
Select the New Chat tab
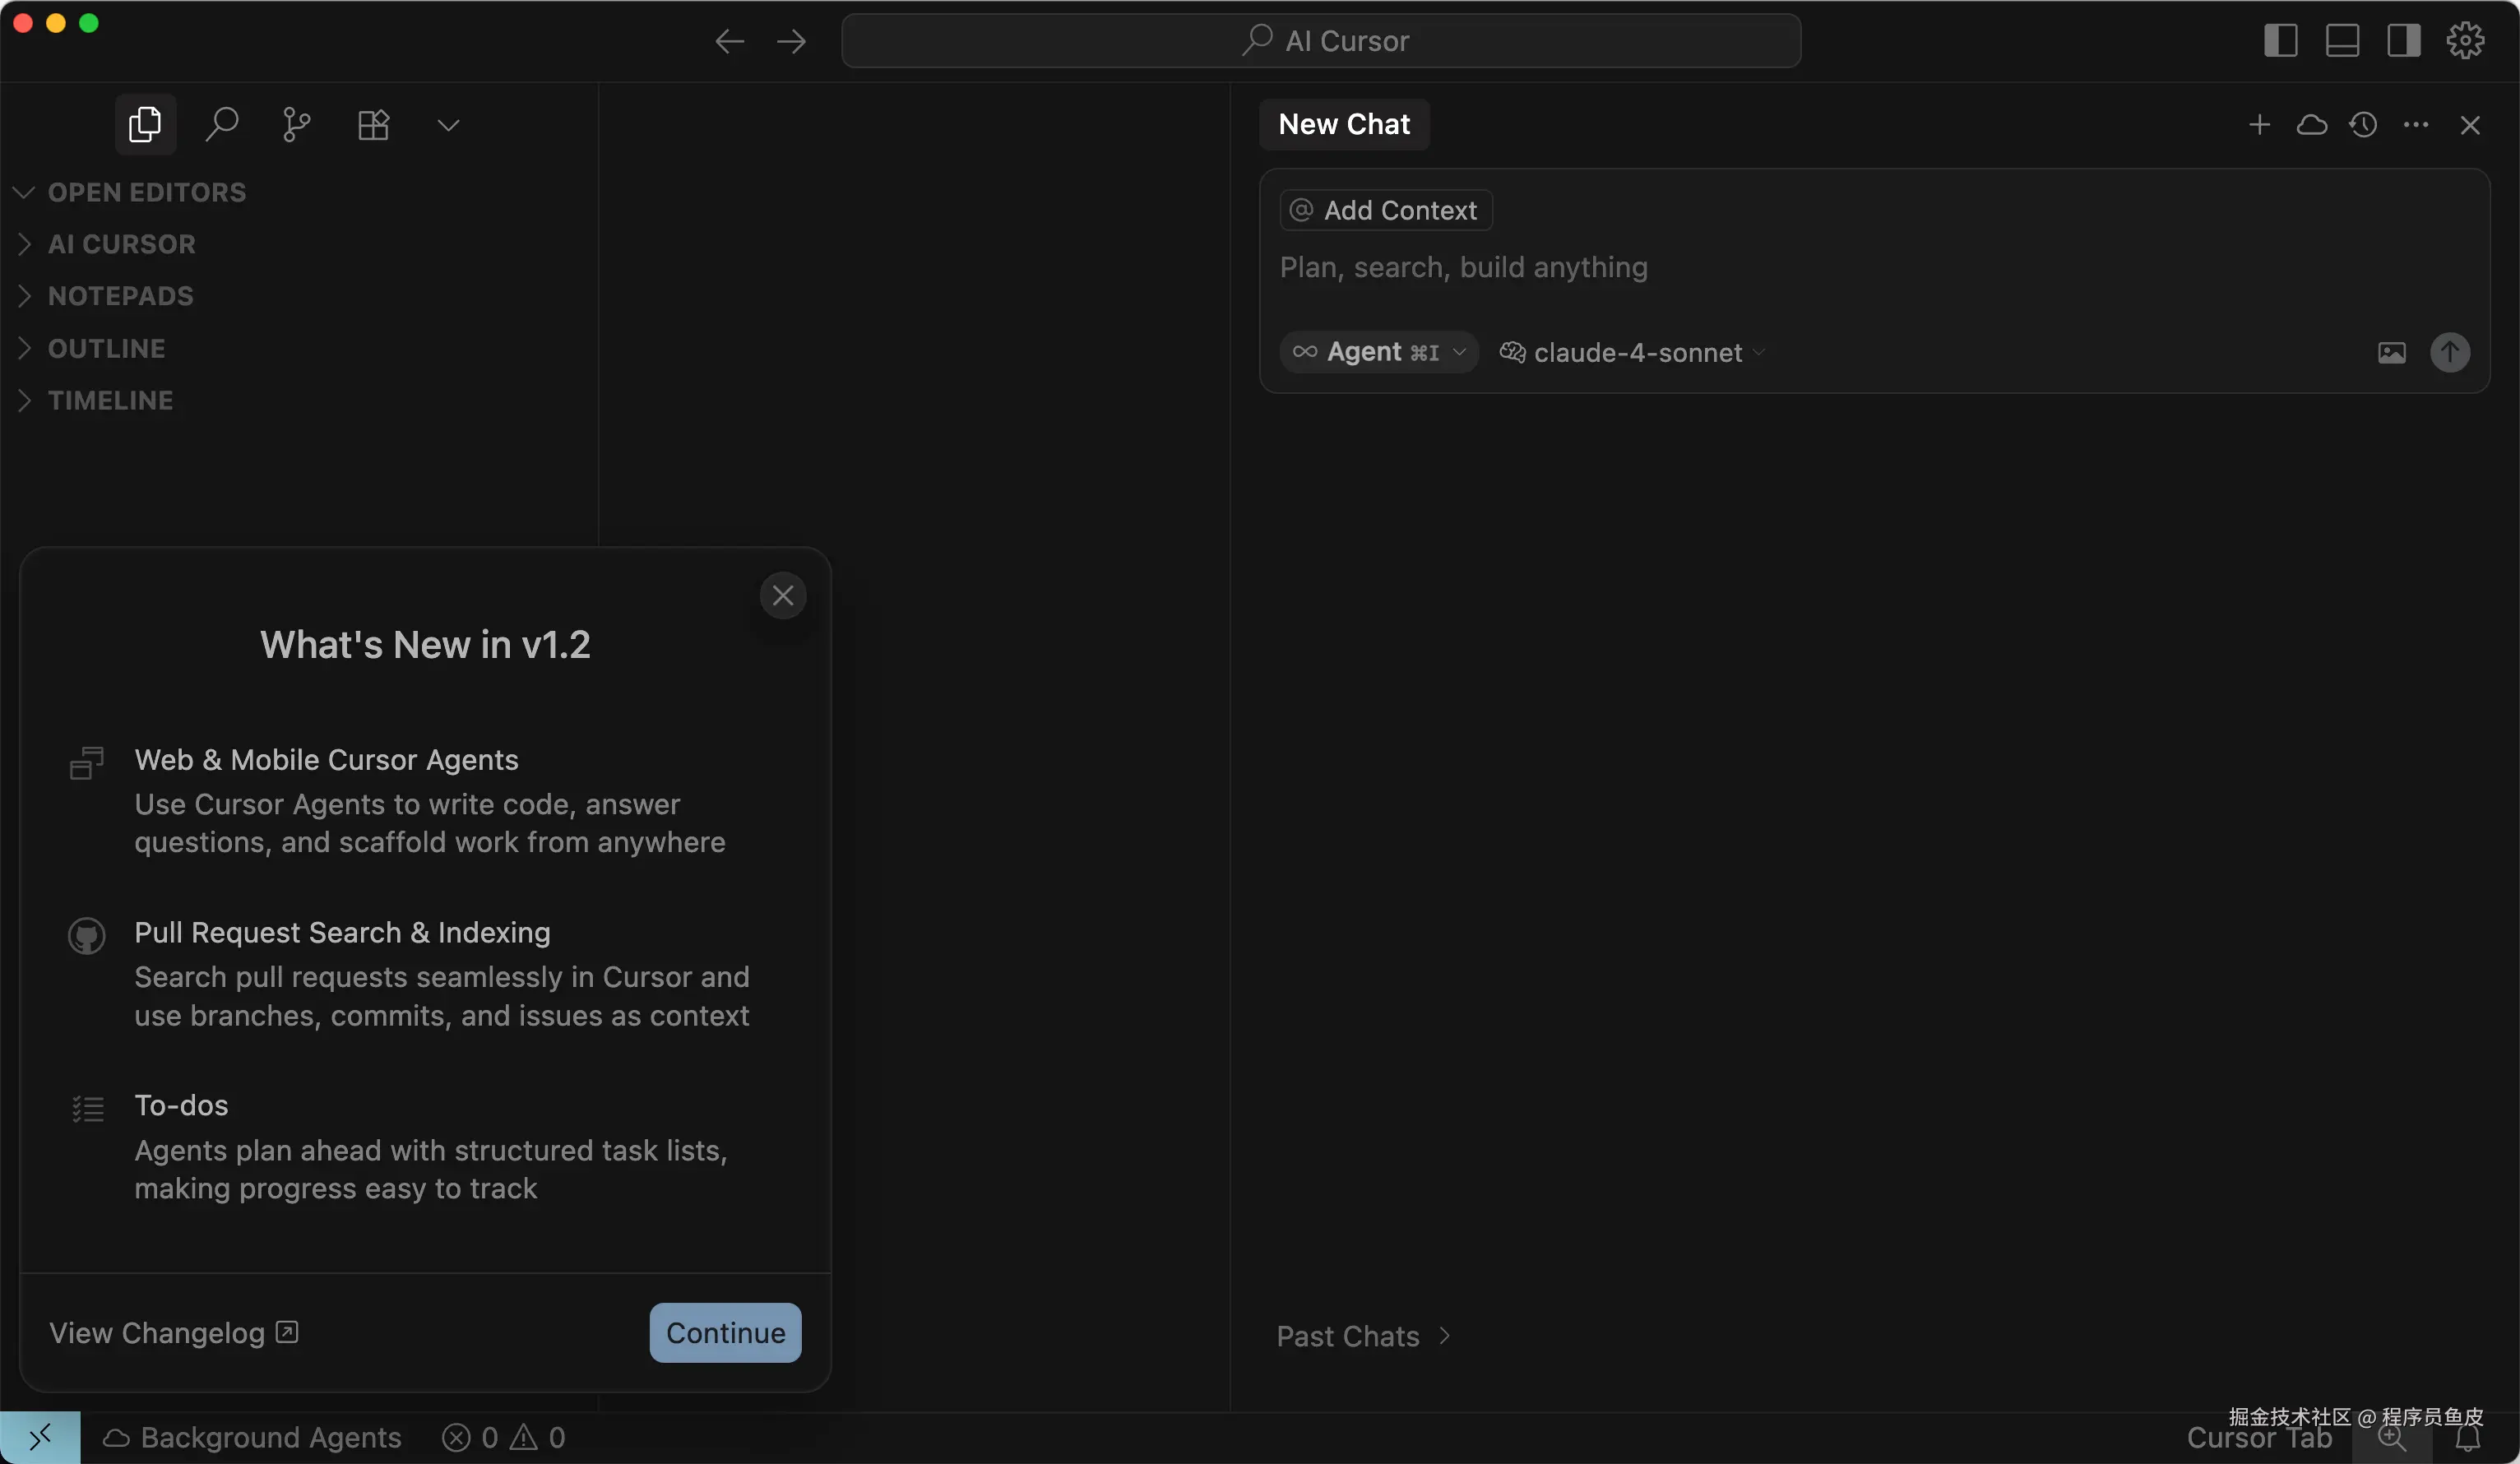pos(1344,124)
